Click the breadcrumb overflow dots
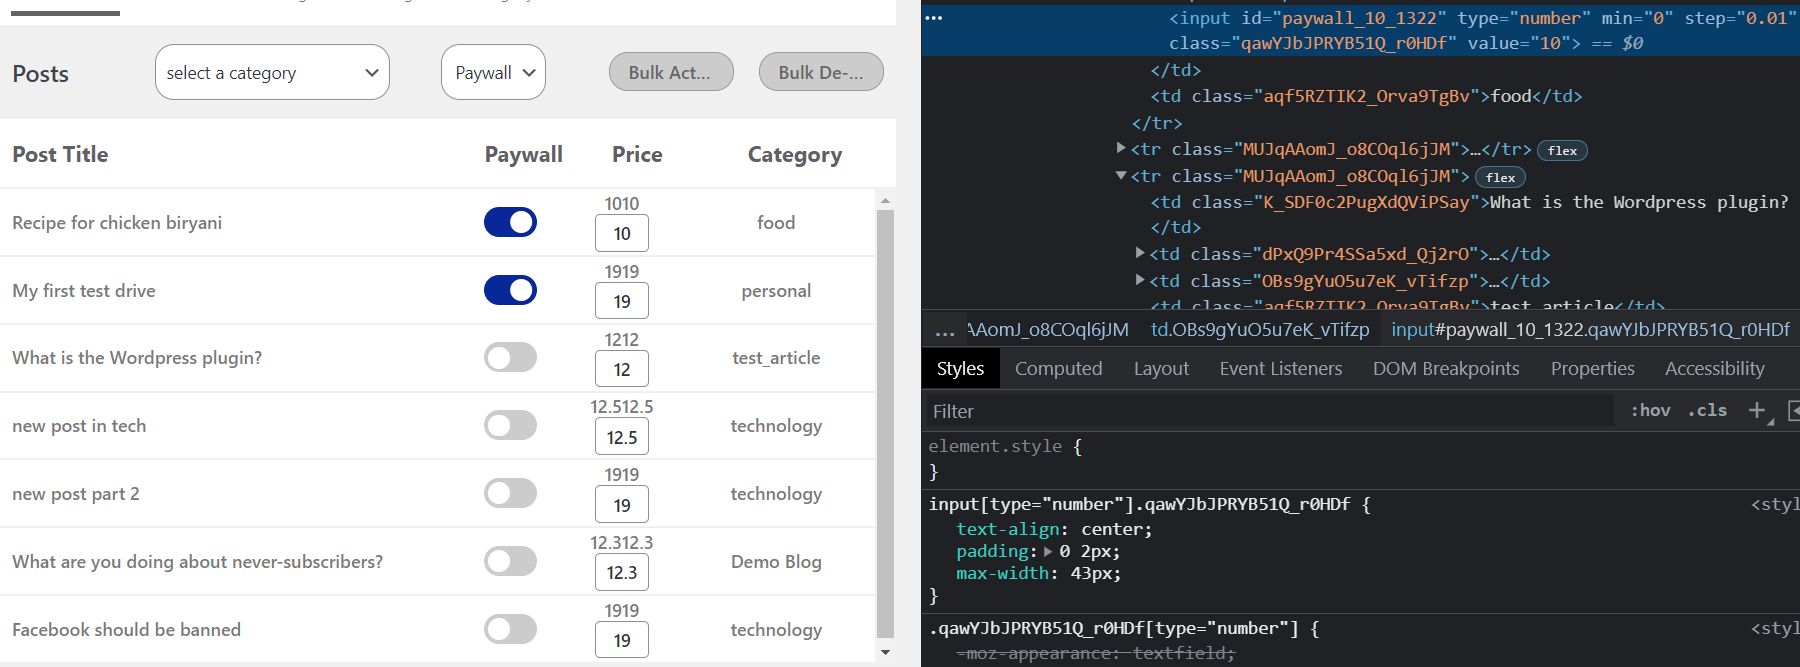Image resolution: width=1800 pixels, height=667 pixels. (x=945, y=330)
